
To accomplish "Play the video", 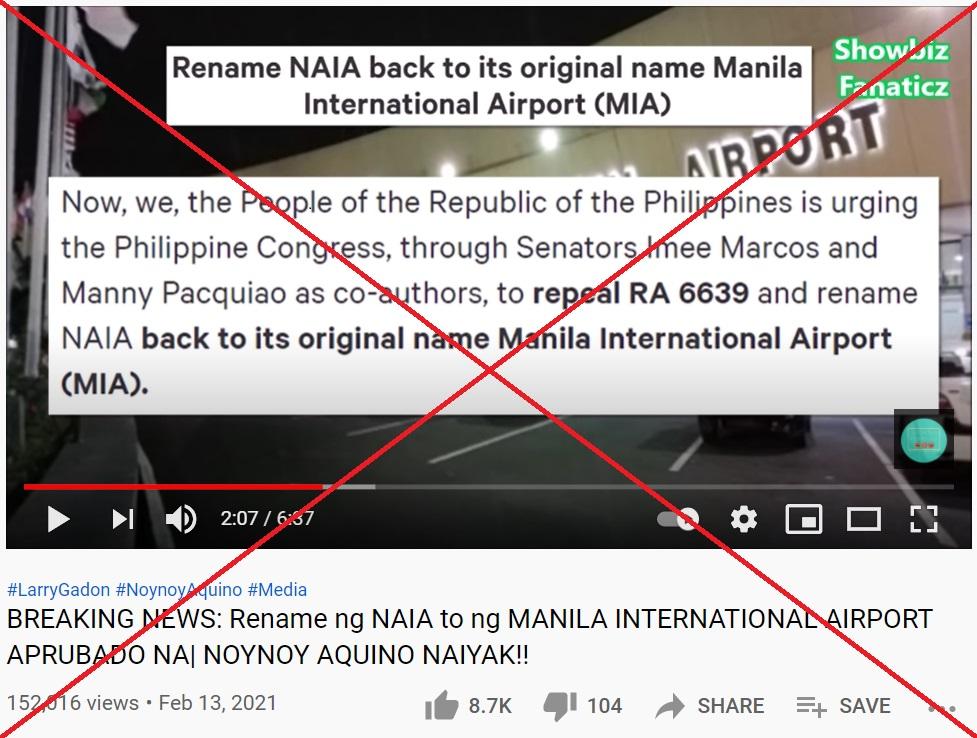I will 58,519.
